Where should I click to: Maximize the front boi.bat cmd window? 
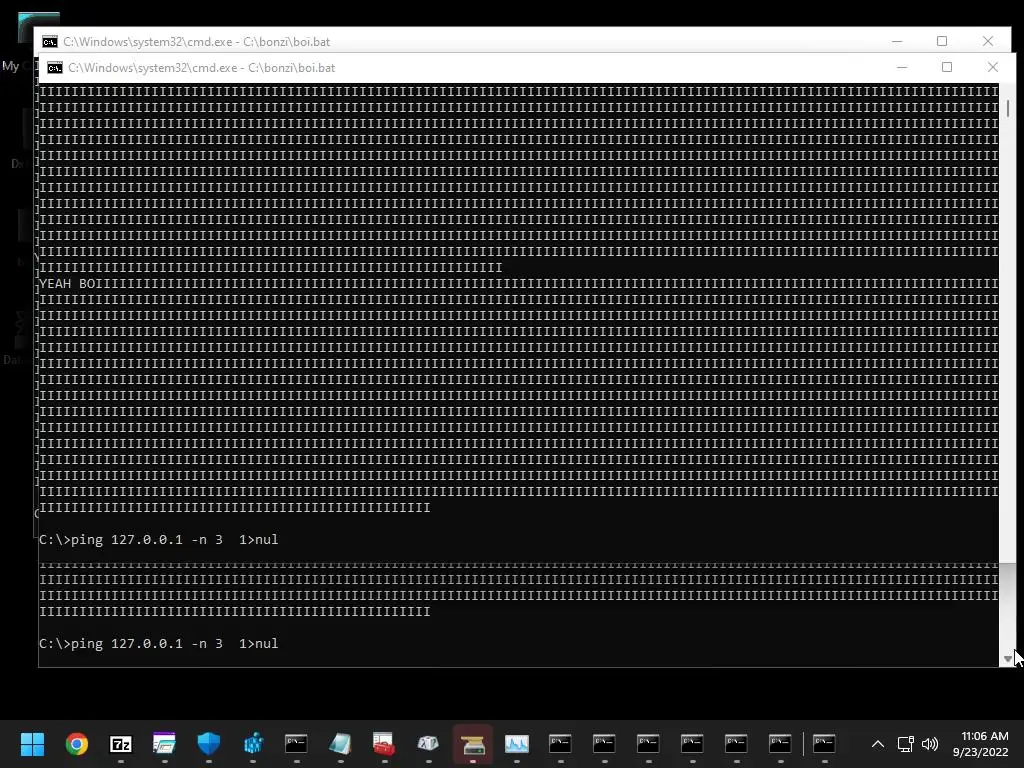click(947, 67)
